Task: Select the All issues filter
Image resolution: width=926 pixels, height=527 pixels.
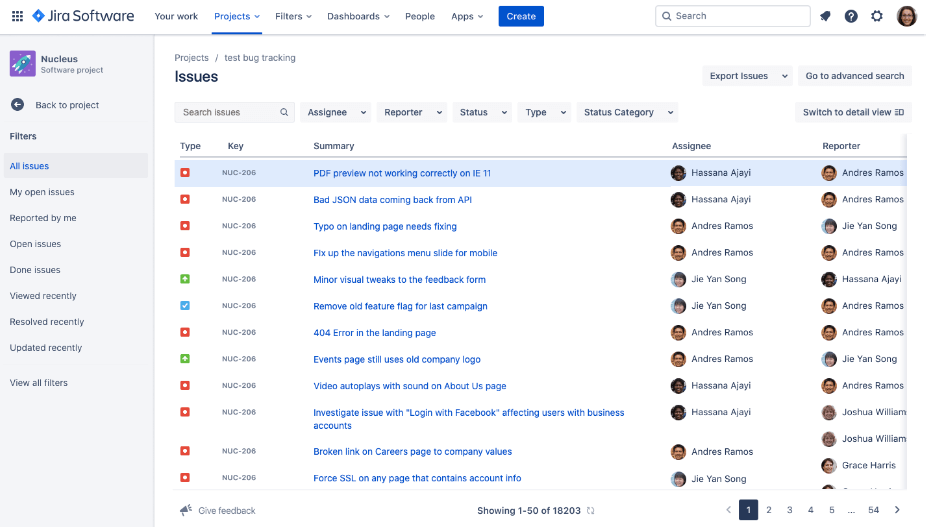Action: (x=76, y=165)
